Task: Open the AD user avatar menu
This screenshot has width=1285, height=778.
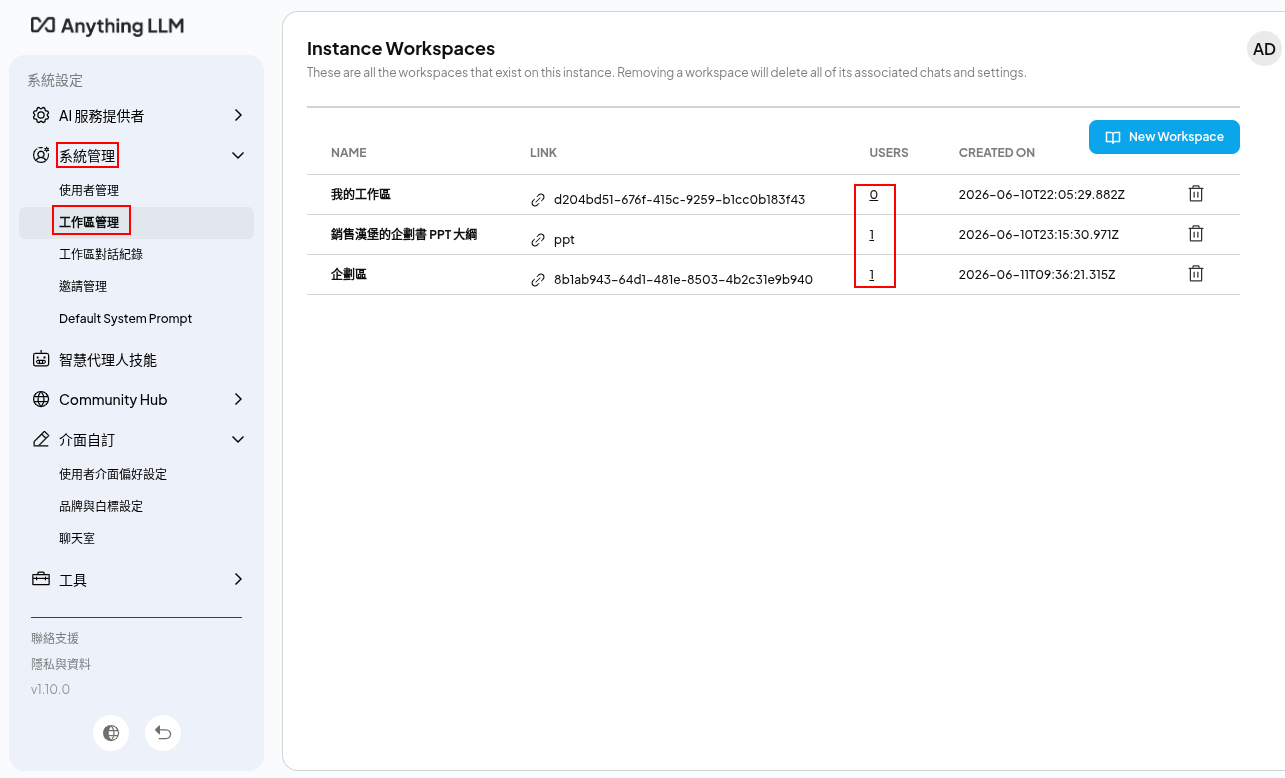Action: coord(1264,49)
